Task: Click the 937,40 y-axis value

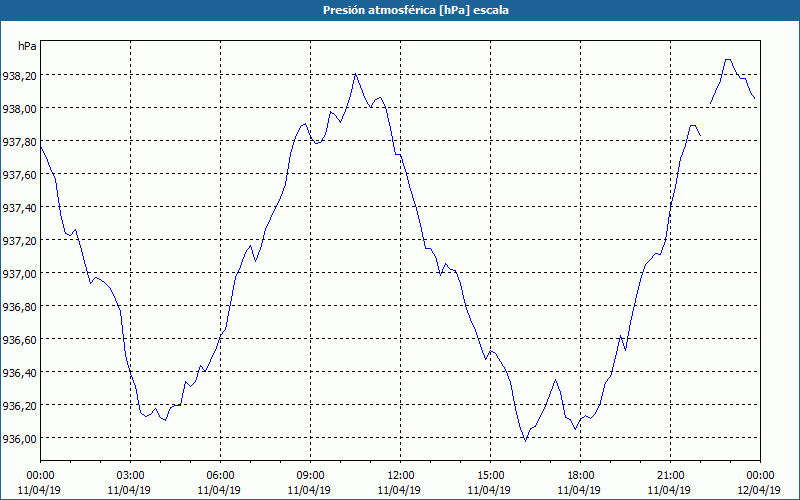Action: coord(19,207)
